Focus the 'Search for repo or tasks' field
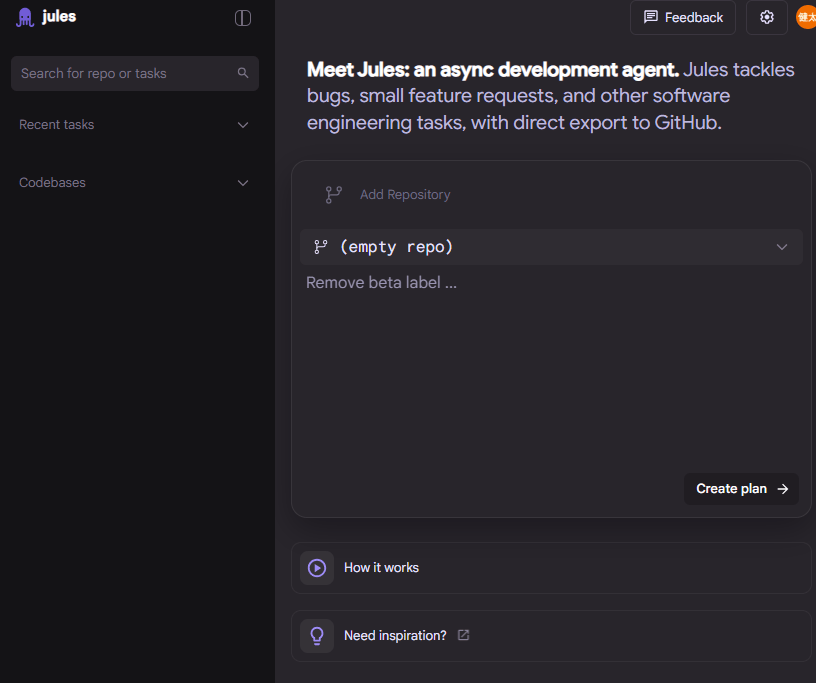Screen dimensions: 816x683 tap(135, 73)
